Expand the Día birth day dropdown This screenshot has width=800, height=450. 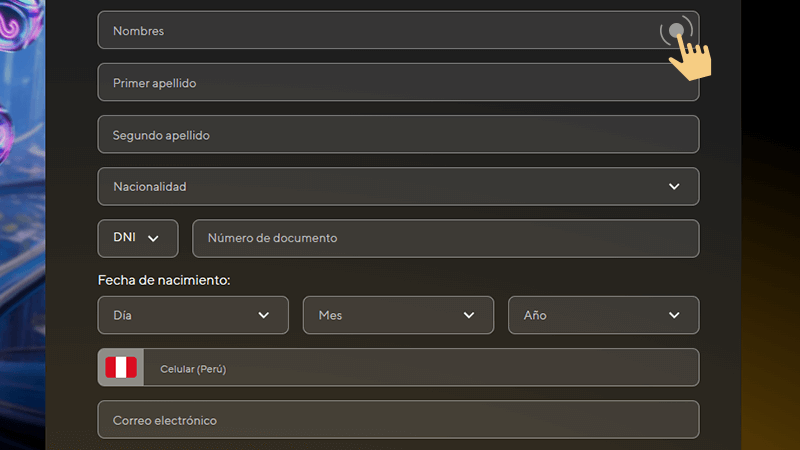pos(192,315)
